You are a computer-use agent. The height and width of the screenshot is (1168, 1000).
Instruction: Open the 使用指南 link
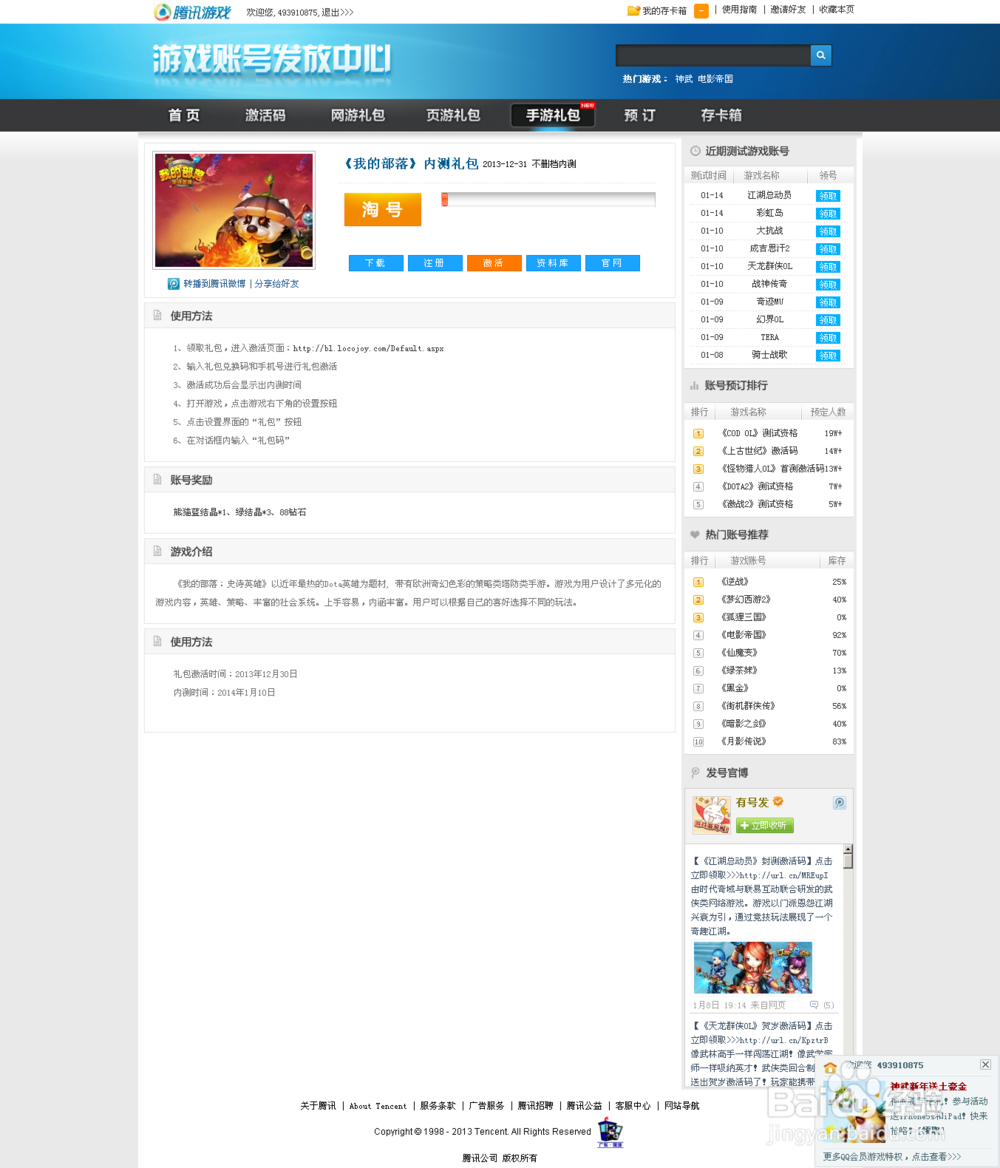point(739,10)
